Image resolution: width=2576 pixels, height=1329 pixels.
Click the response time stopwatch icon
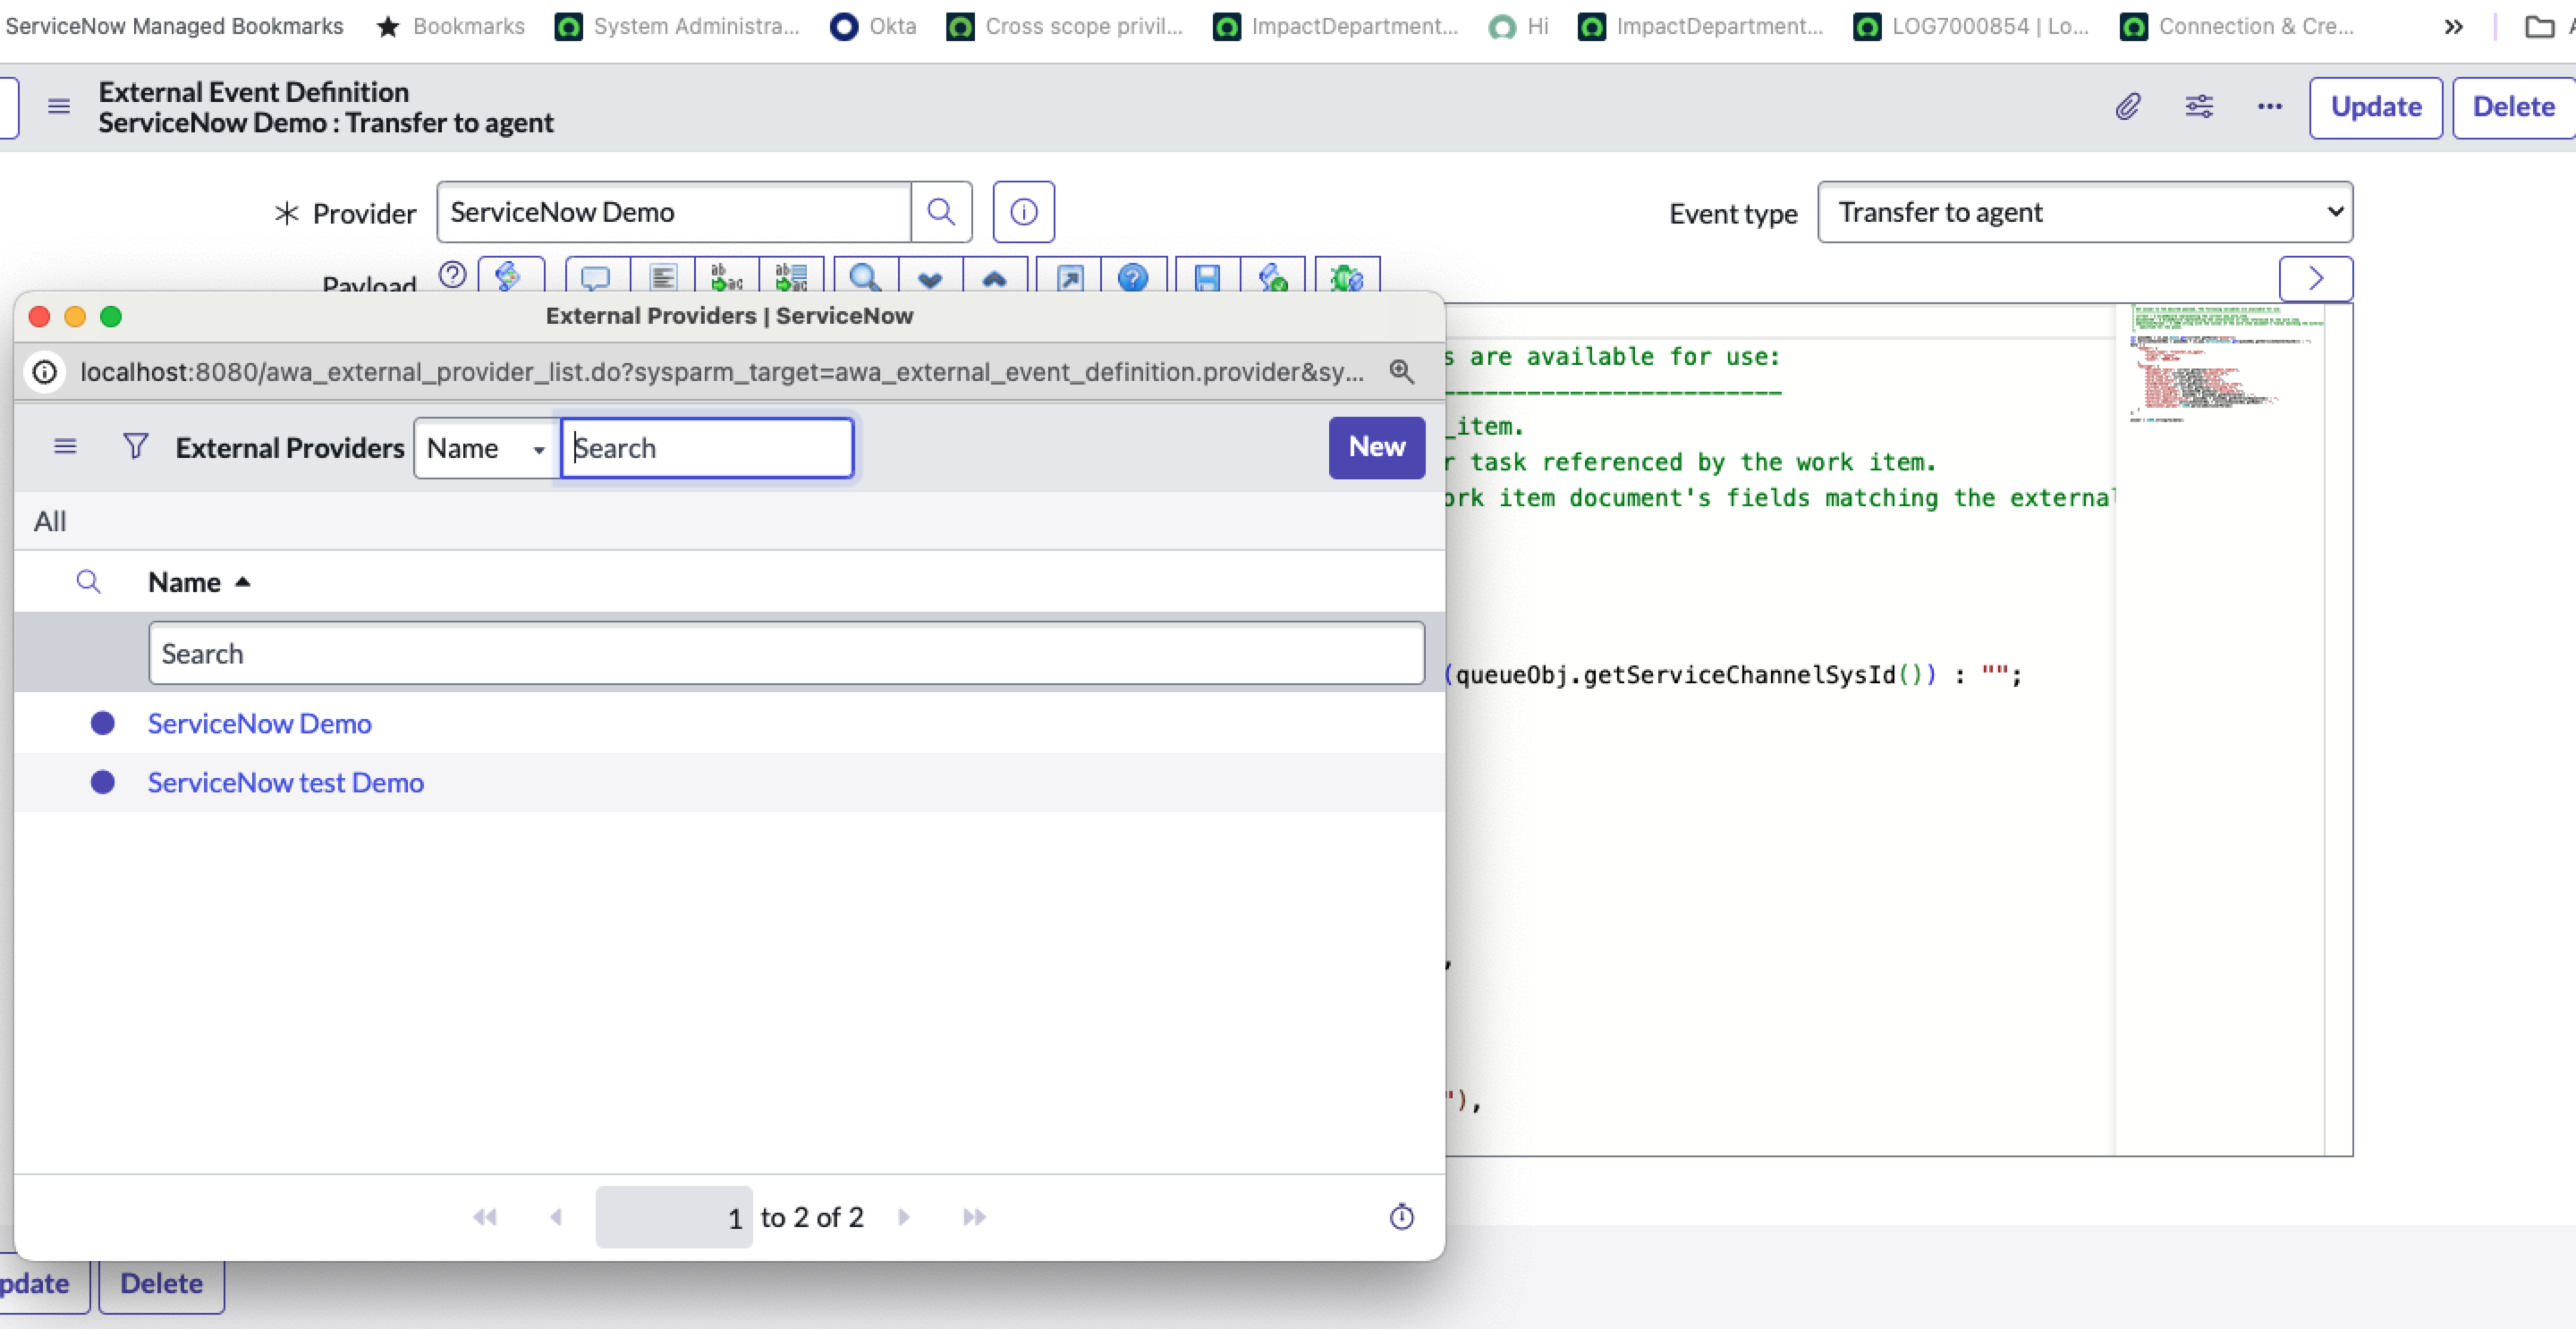[1401, 1217]
